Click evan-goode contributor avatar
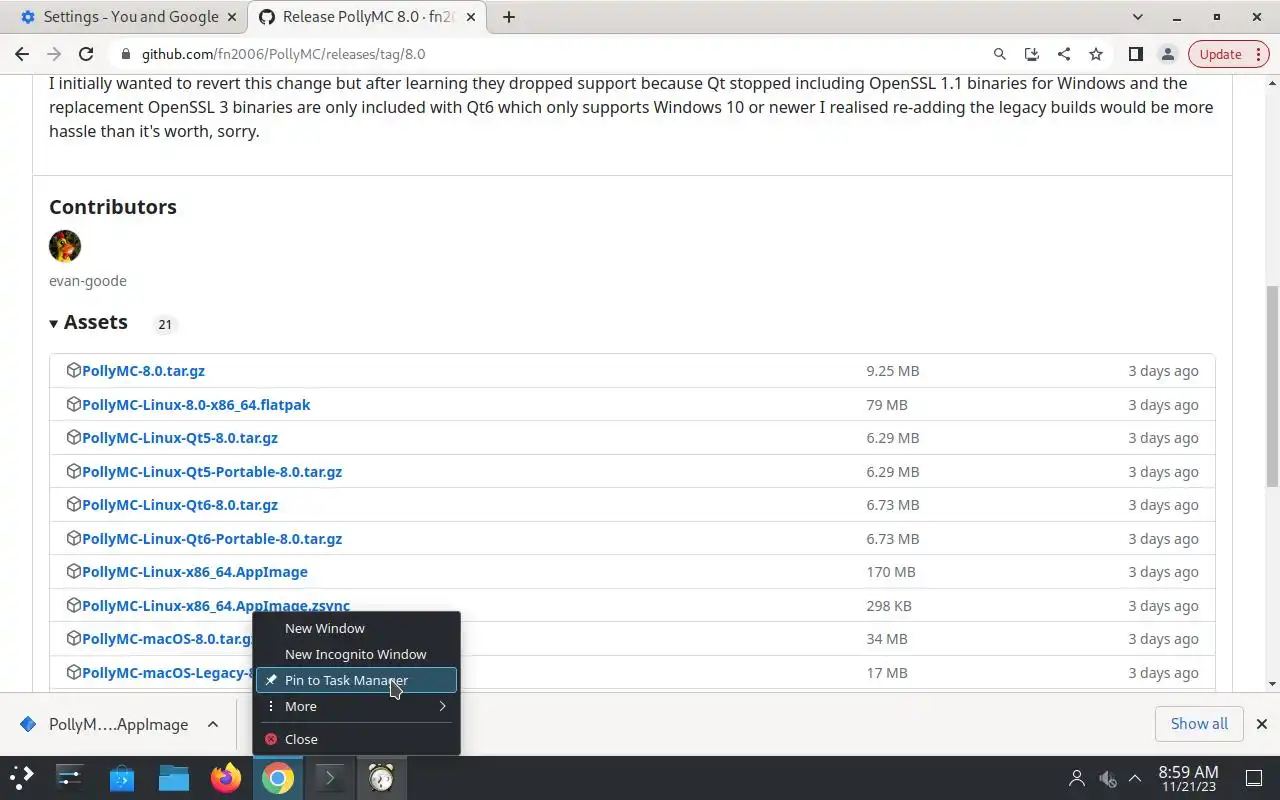The width and height of the screenshot is (1280, 800). click(65, 246)
